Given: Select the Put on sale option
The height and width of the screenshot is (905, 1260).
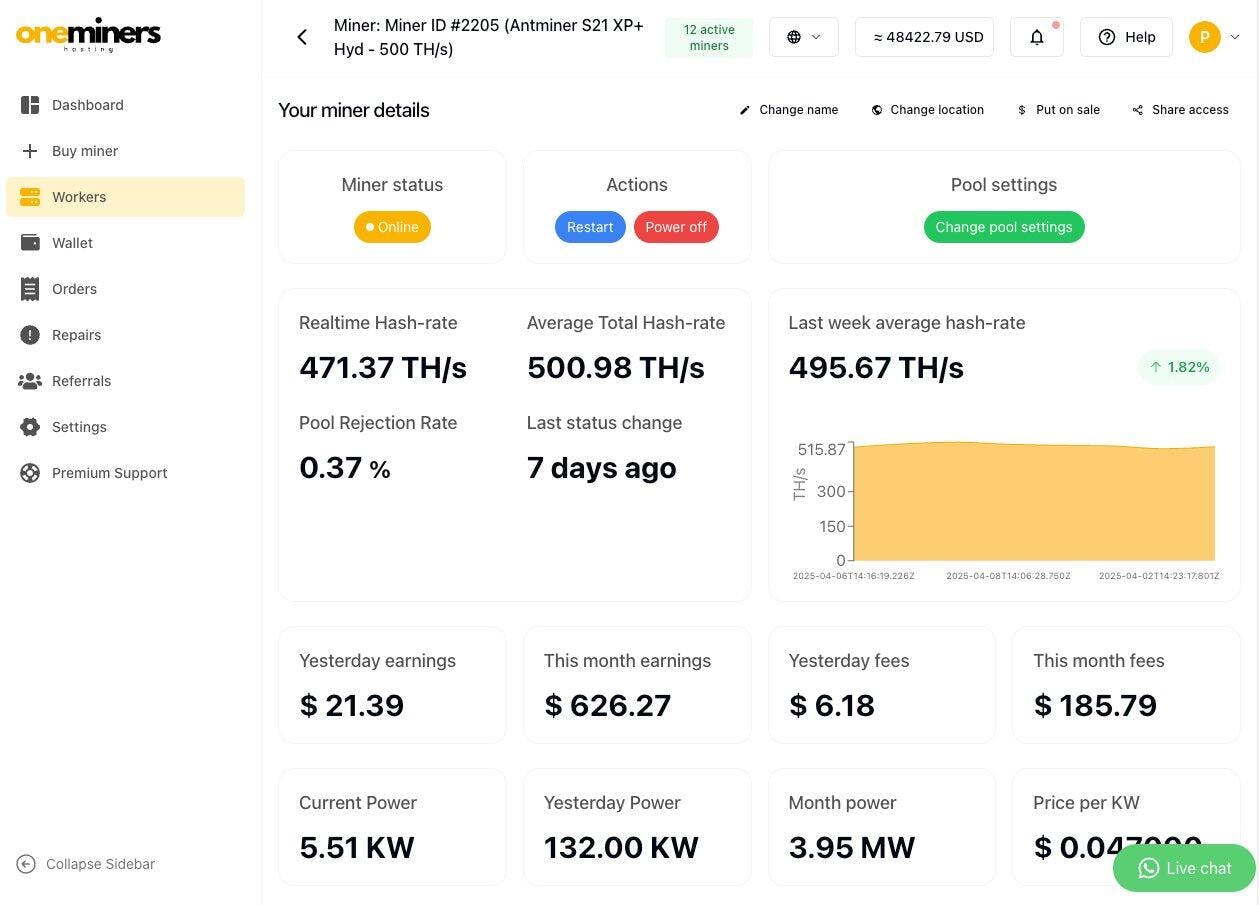Looking at the screenshot, I should click(1058, 110).
